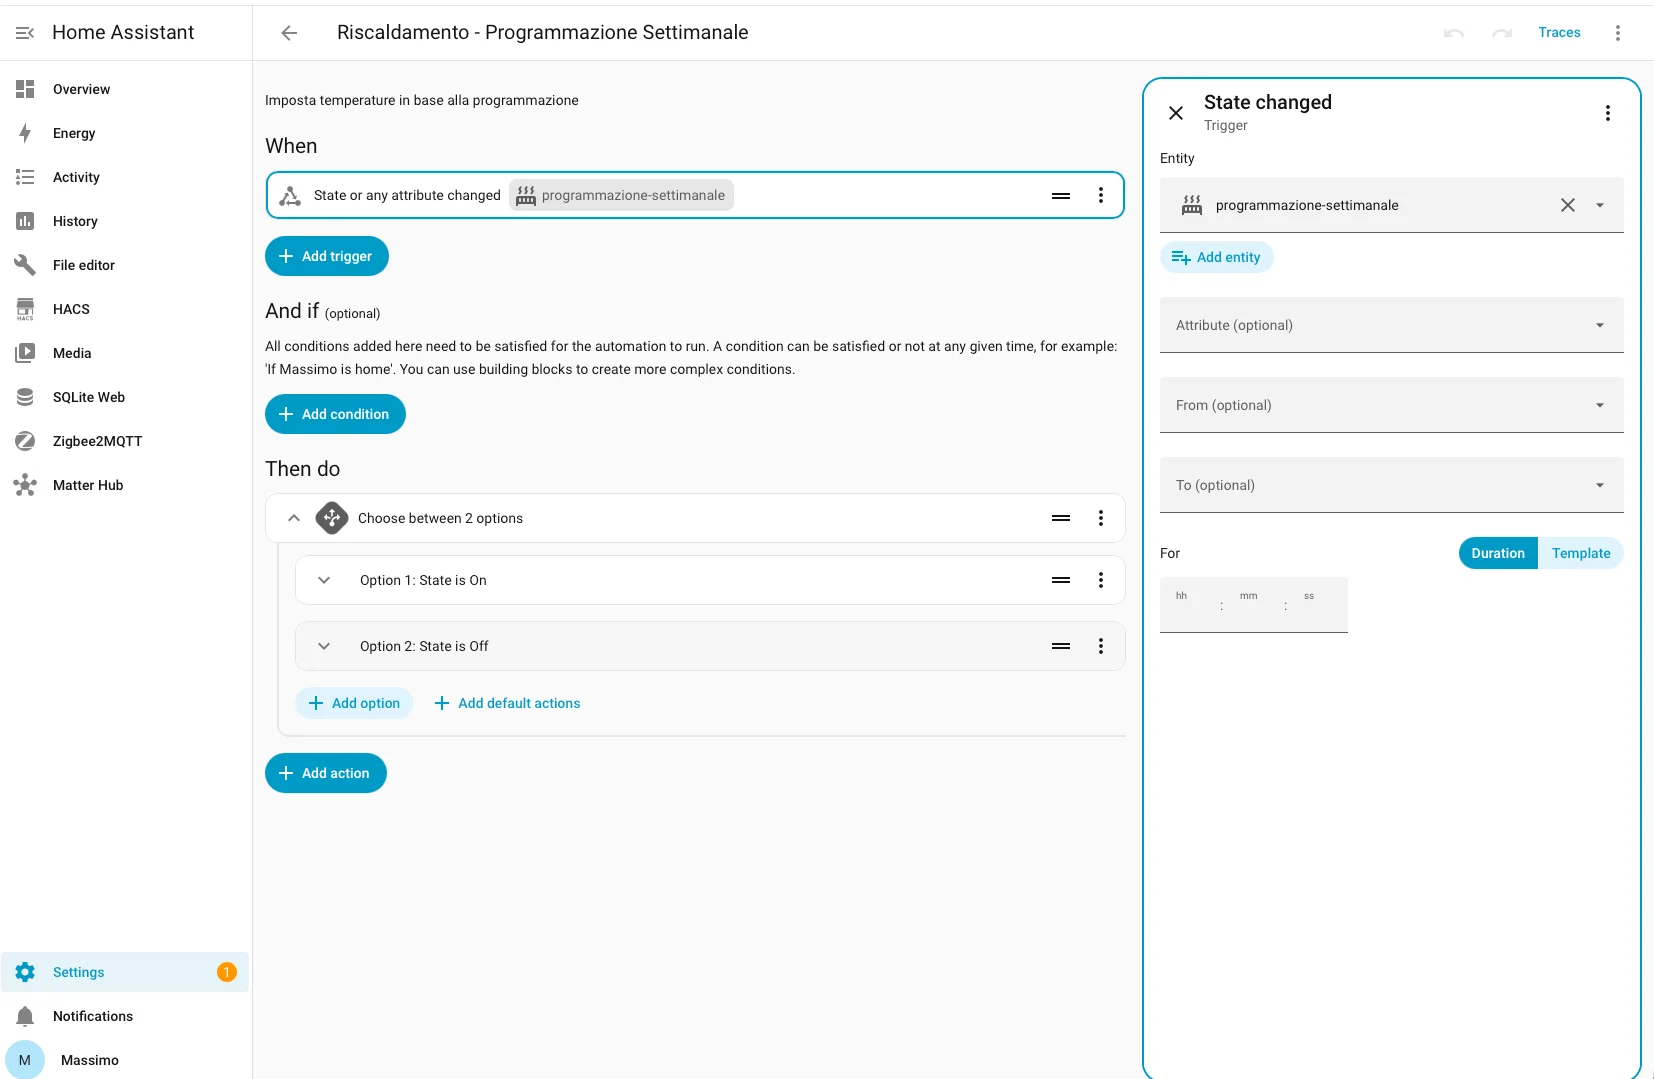Go to Activity log
Image resolution: width=1654 pixels, height=1079 pixels.
tap(125, 177)
